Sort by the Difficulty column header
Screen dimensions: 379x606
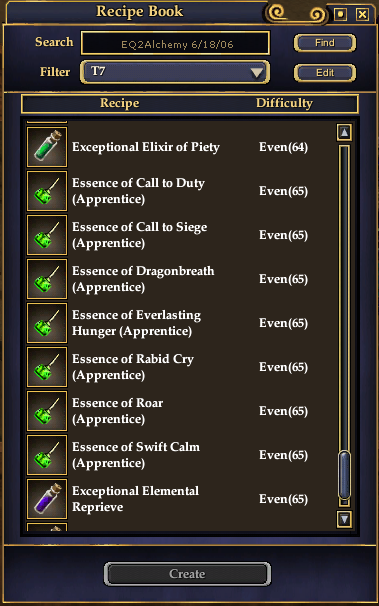point(284,103)
